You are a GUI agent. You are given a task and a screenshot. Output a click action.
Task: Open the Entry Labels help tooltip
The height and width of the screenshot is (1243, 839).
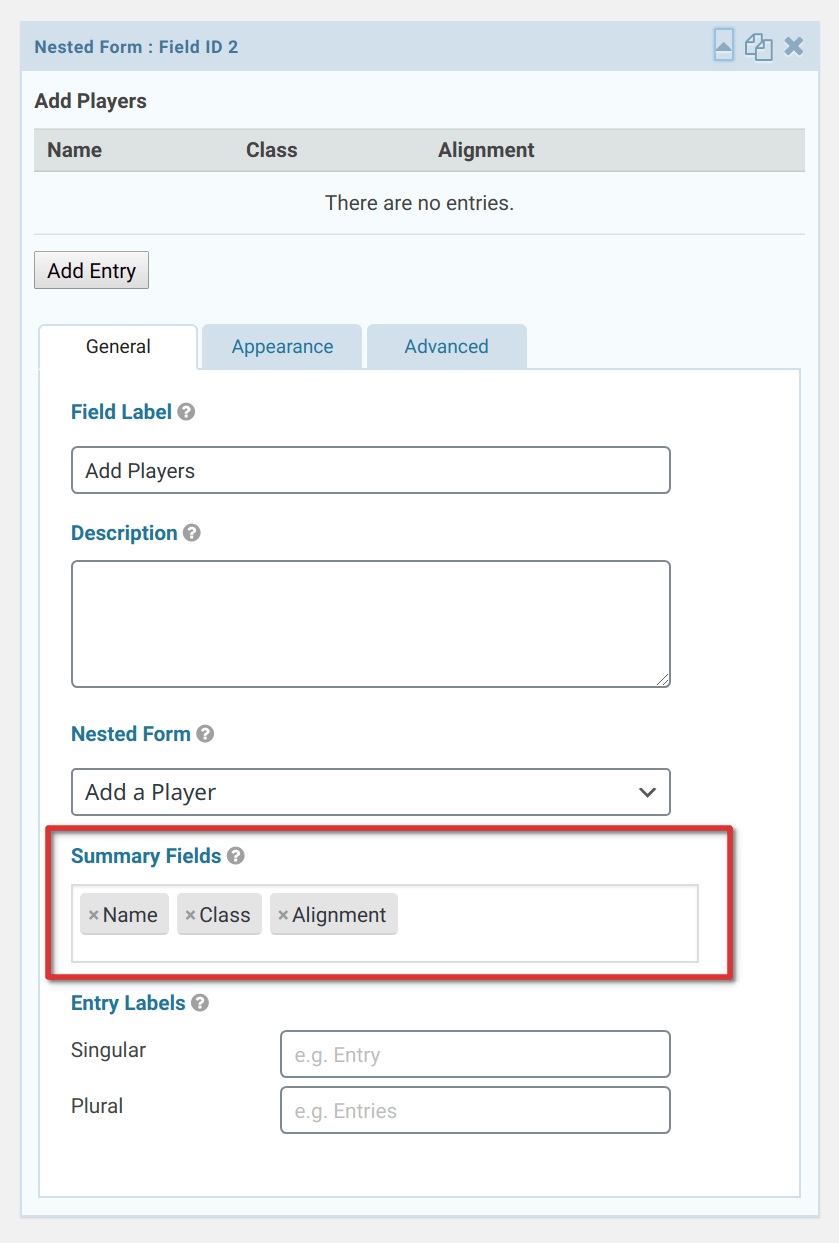pos(199,1003)
